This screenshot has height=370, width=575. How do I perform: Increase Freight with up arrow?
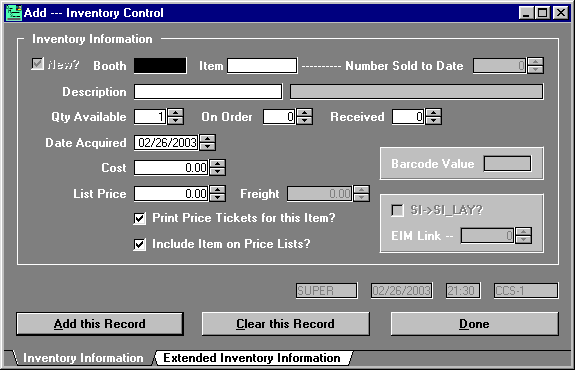[x=362, y=190]
